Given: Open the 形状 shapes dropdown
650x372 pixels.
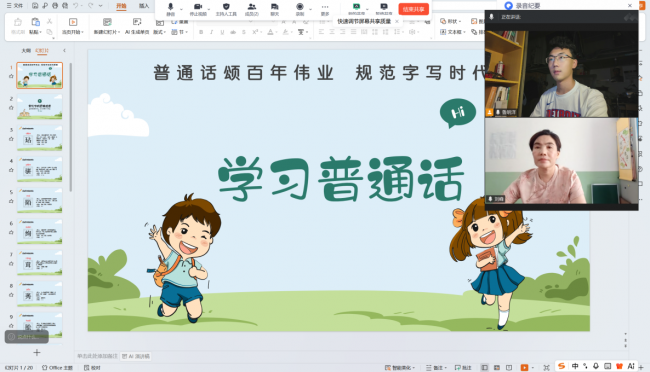Looking at the screenshot, I should (451, 21).
